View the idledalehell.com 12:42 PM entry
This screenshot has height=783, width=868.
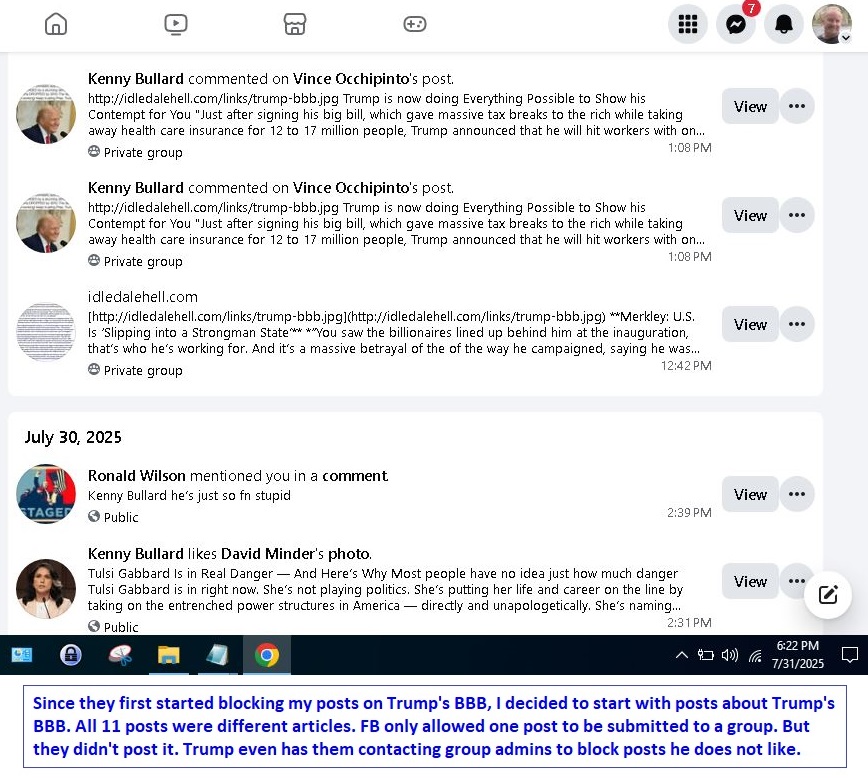[750, 324]
